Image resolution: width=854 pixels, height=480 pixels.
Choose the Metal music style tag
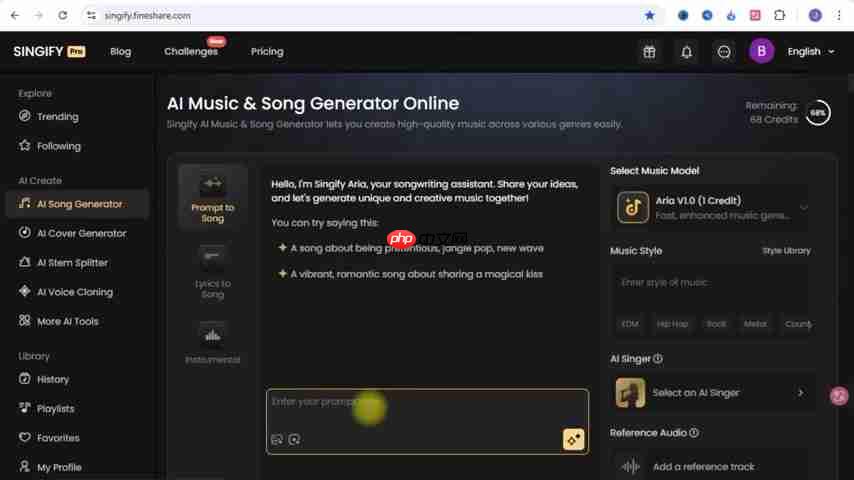(x=755, y=324)
